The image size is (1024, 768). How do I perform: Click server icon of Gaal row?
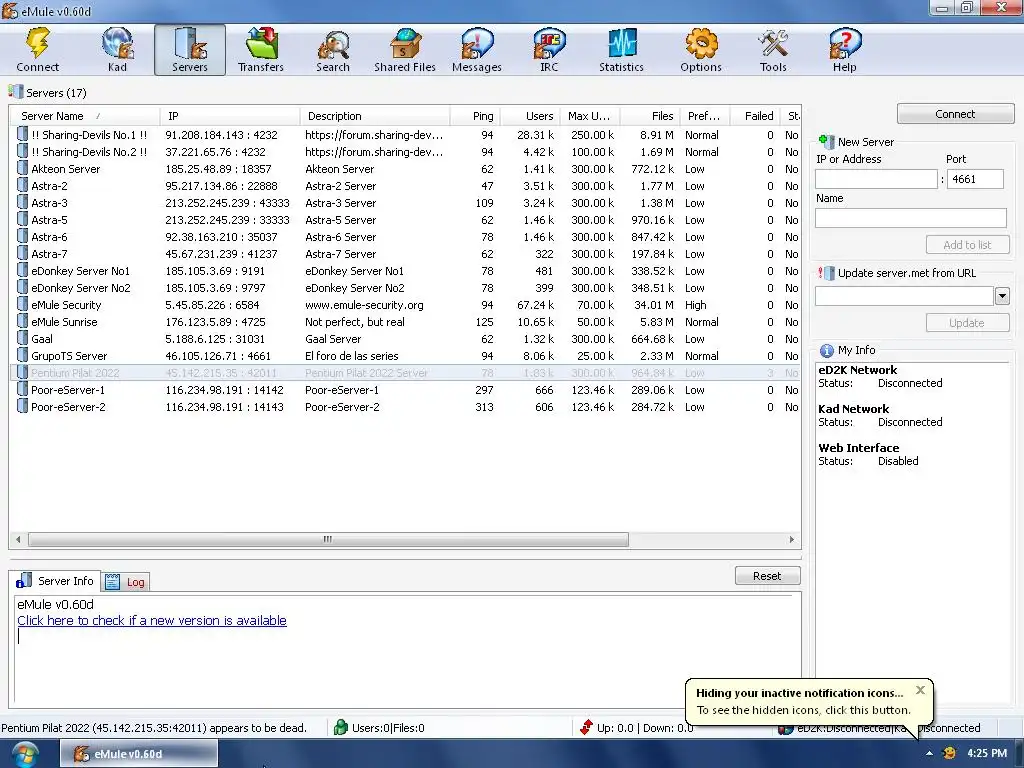[22, 339]
